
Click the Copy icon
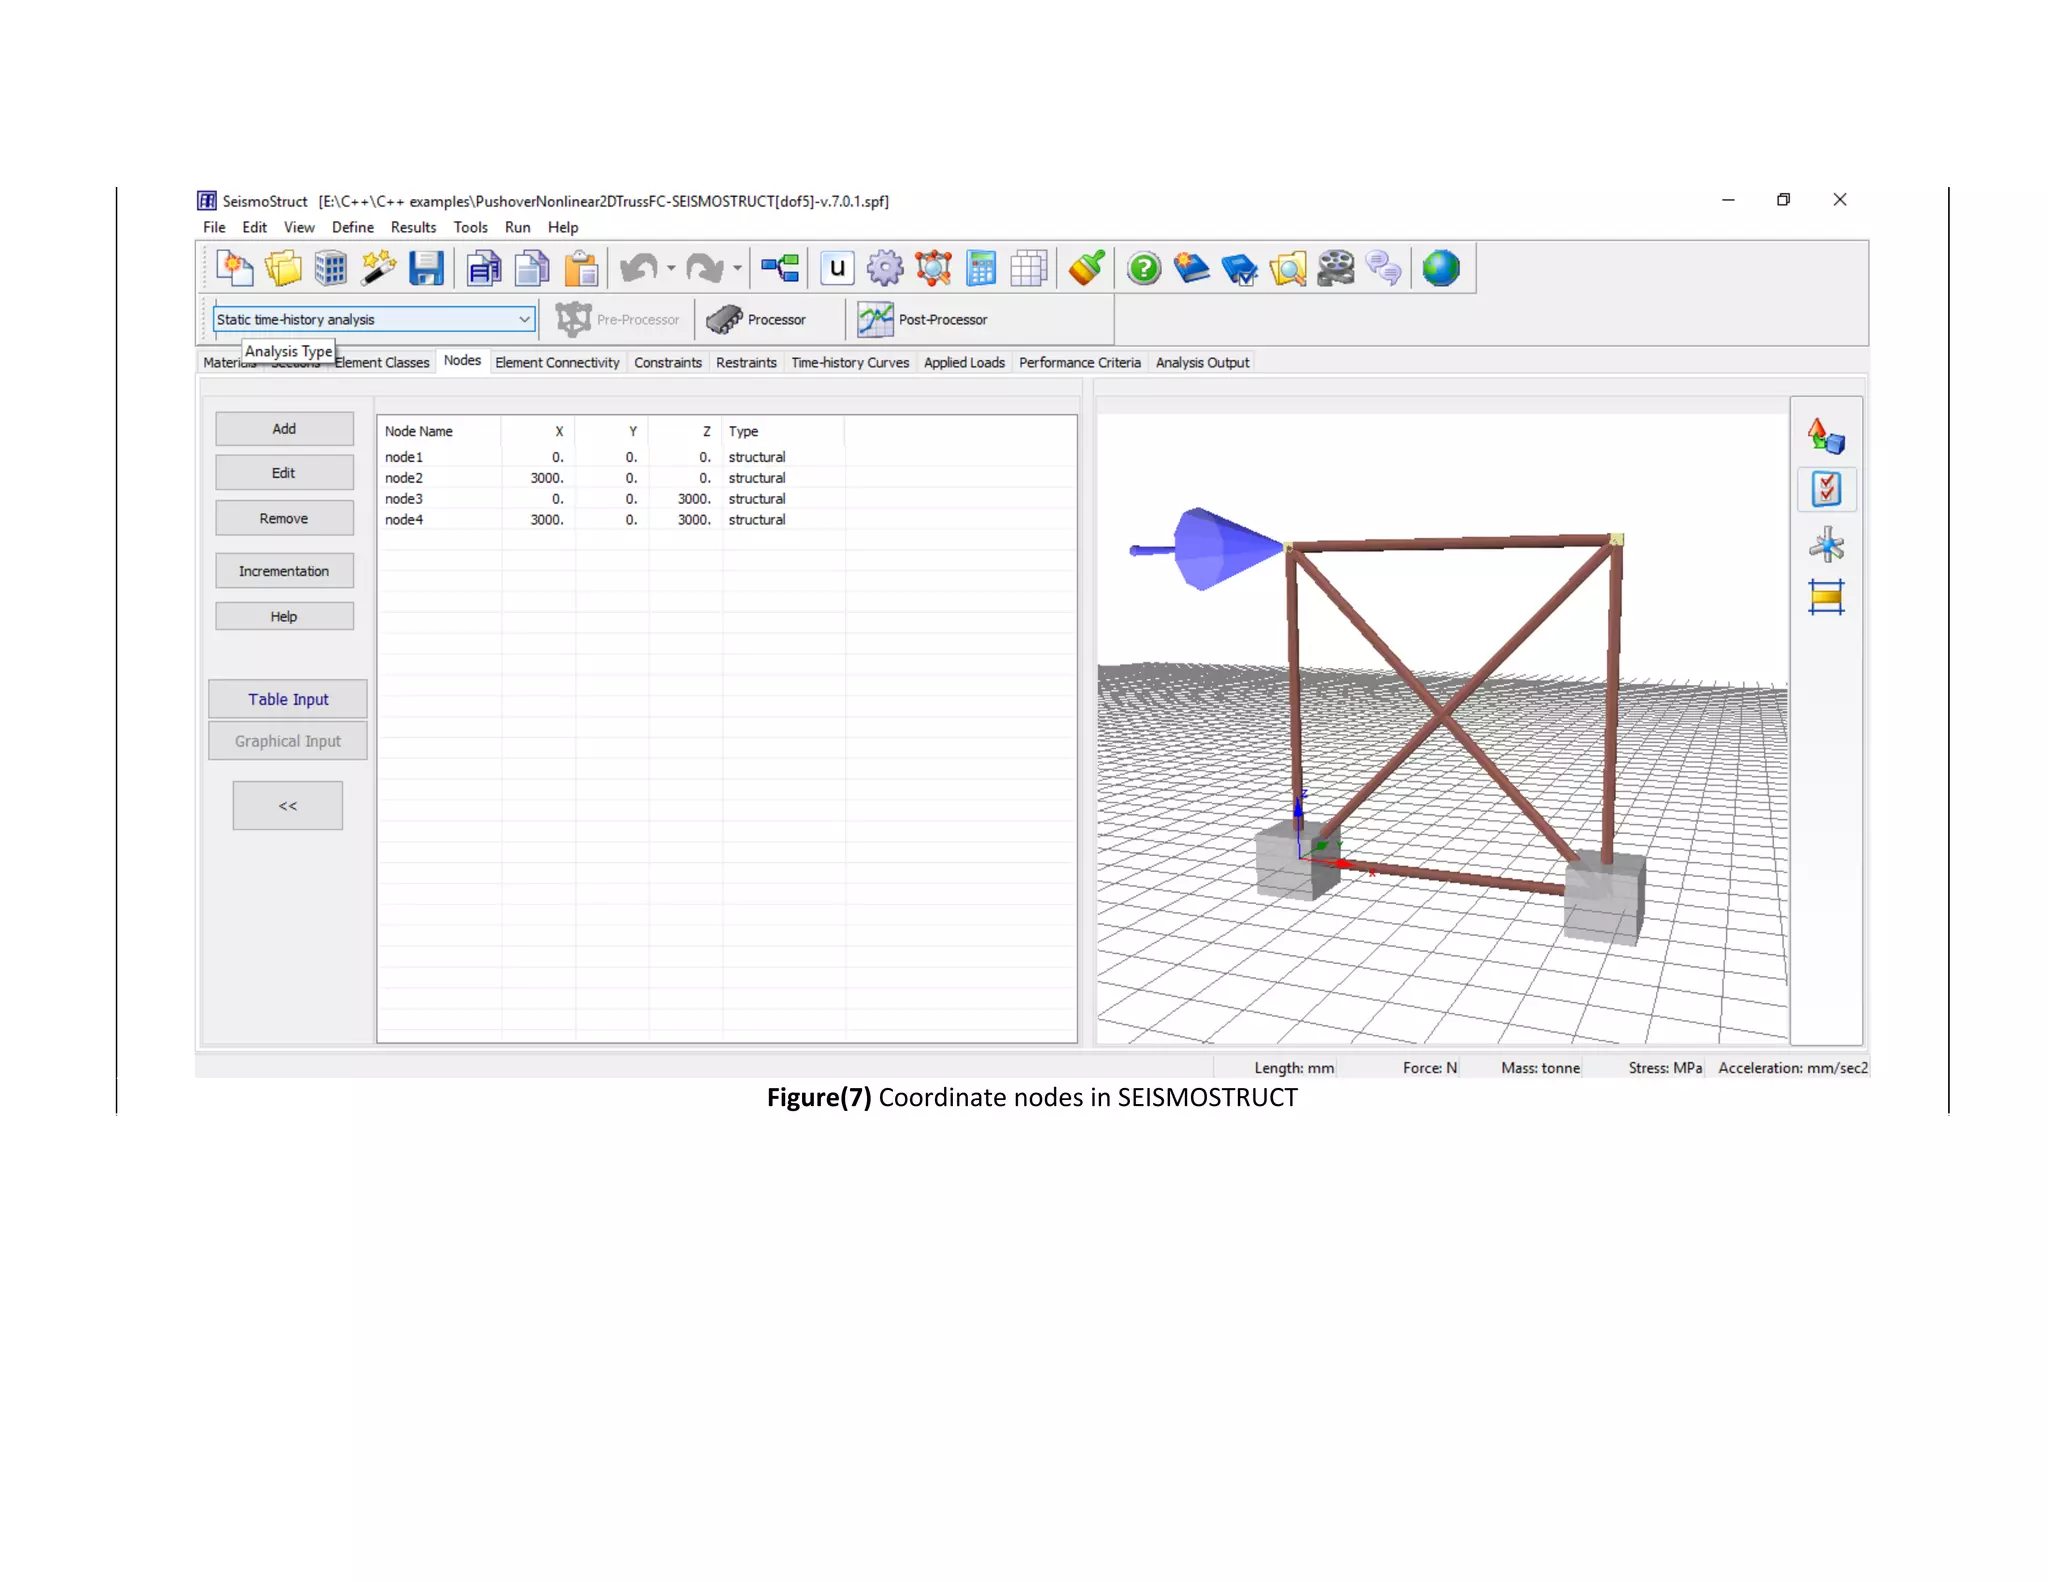[x=532, y=268]
